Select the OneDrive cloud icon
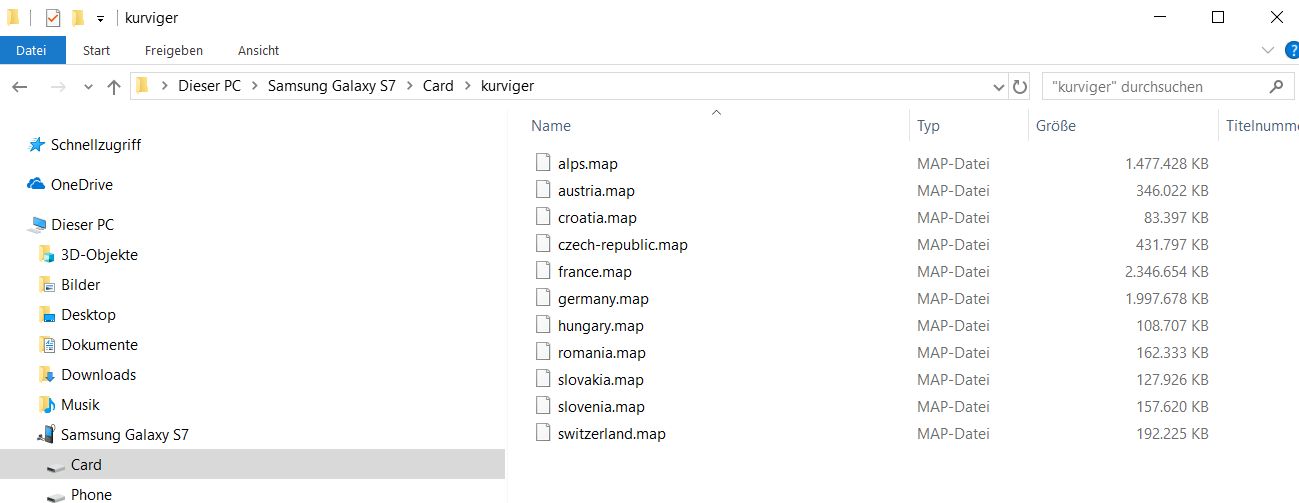This screenshot has height=503, width=1299. [x=37, y=185]
